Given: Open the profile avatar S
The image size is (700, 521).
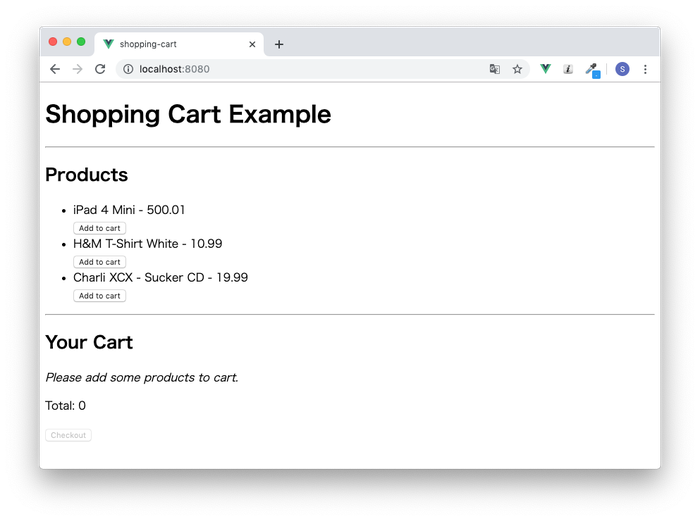Looking at the screenshot, I should [622, 69].
